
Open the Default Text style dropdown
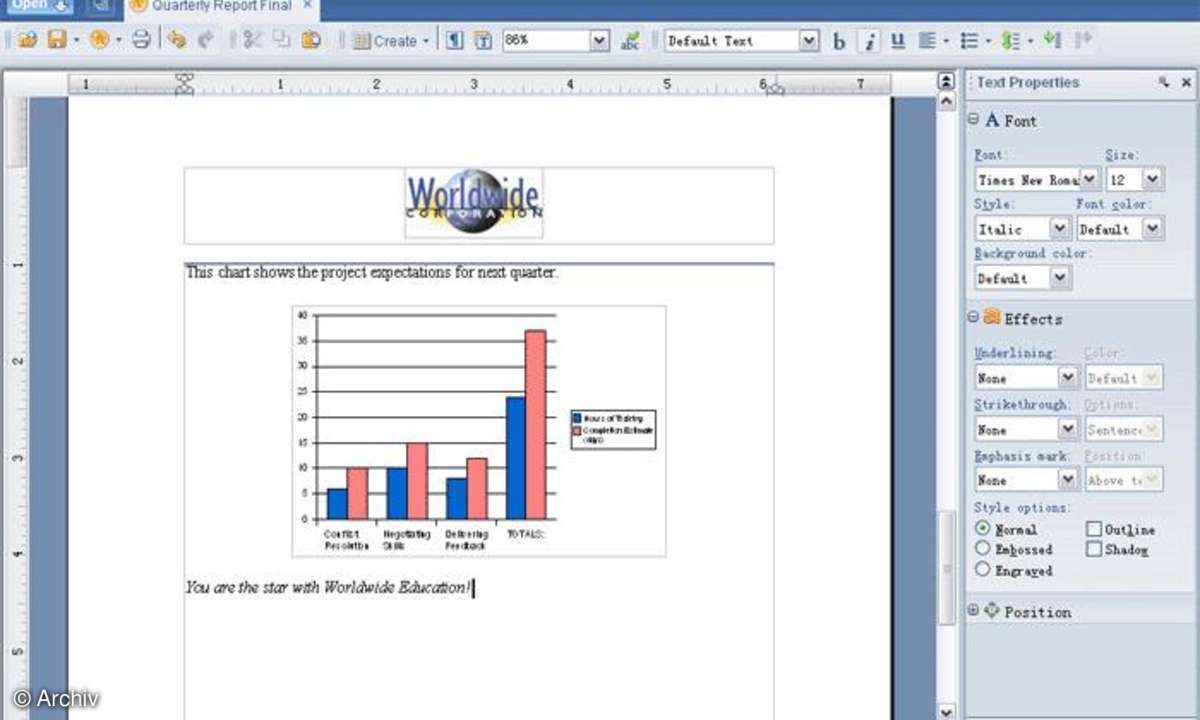(x=809, y=41)
